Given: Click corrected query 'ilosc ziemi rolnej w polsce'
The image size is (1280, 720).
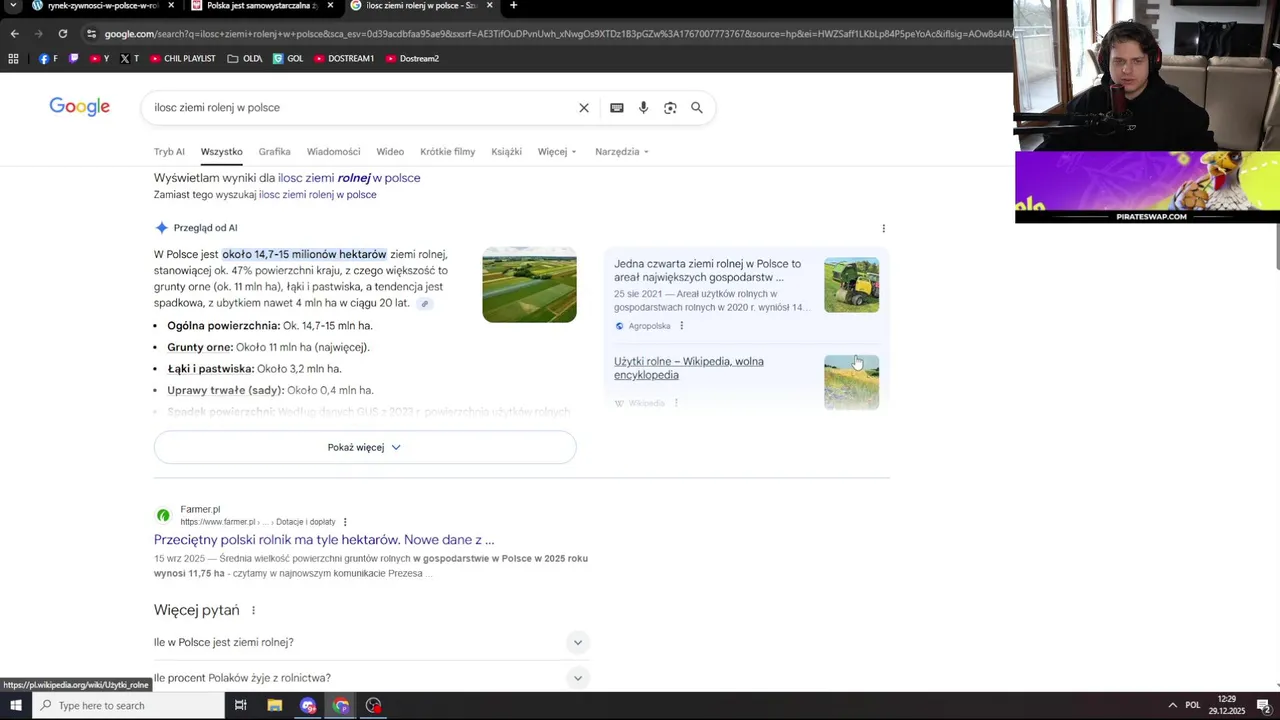Looking at the screenshot, I should 349,178.
